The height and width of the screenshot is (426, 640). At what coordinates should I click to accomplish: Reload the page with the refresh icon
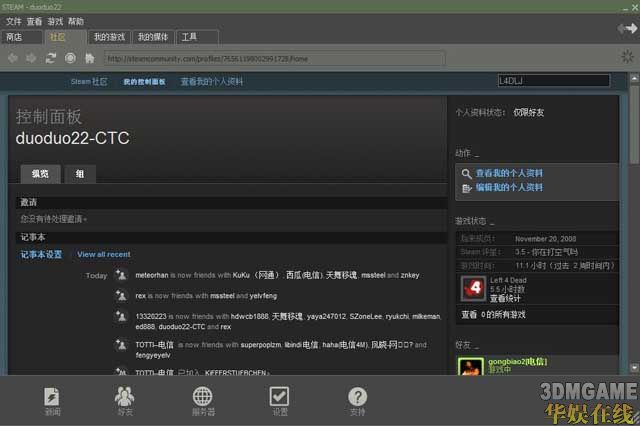(x=51, y=58)
